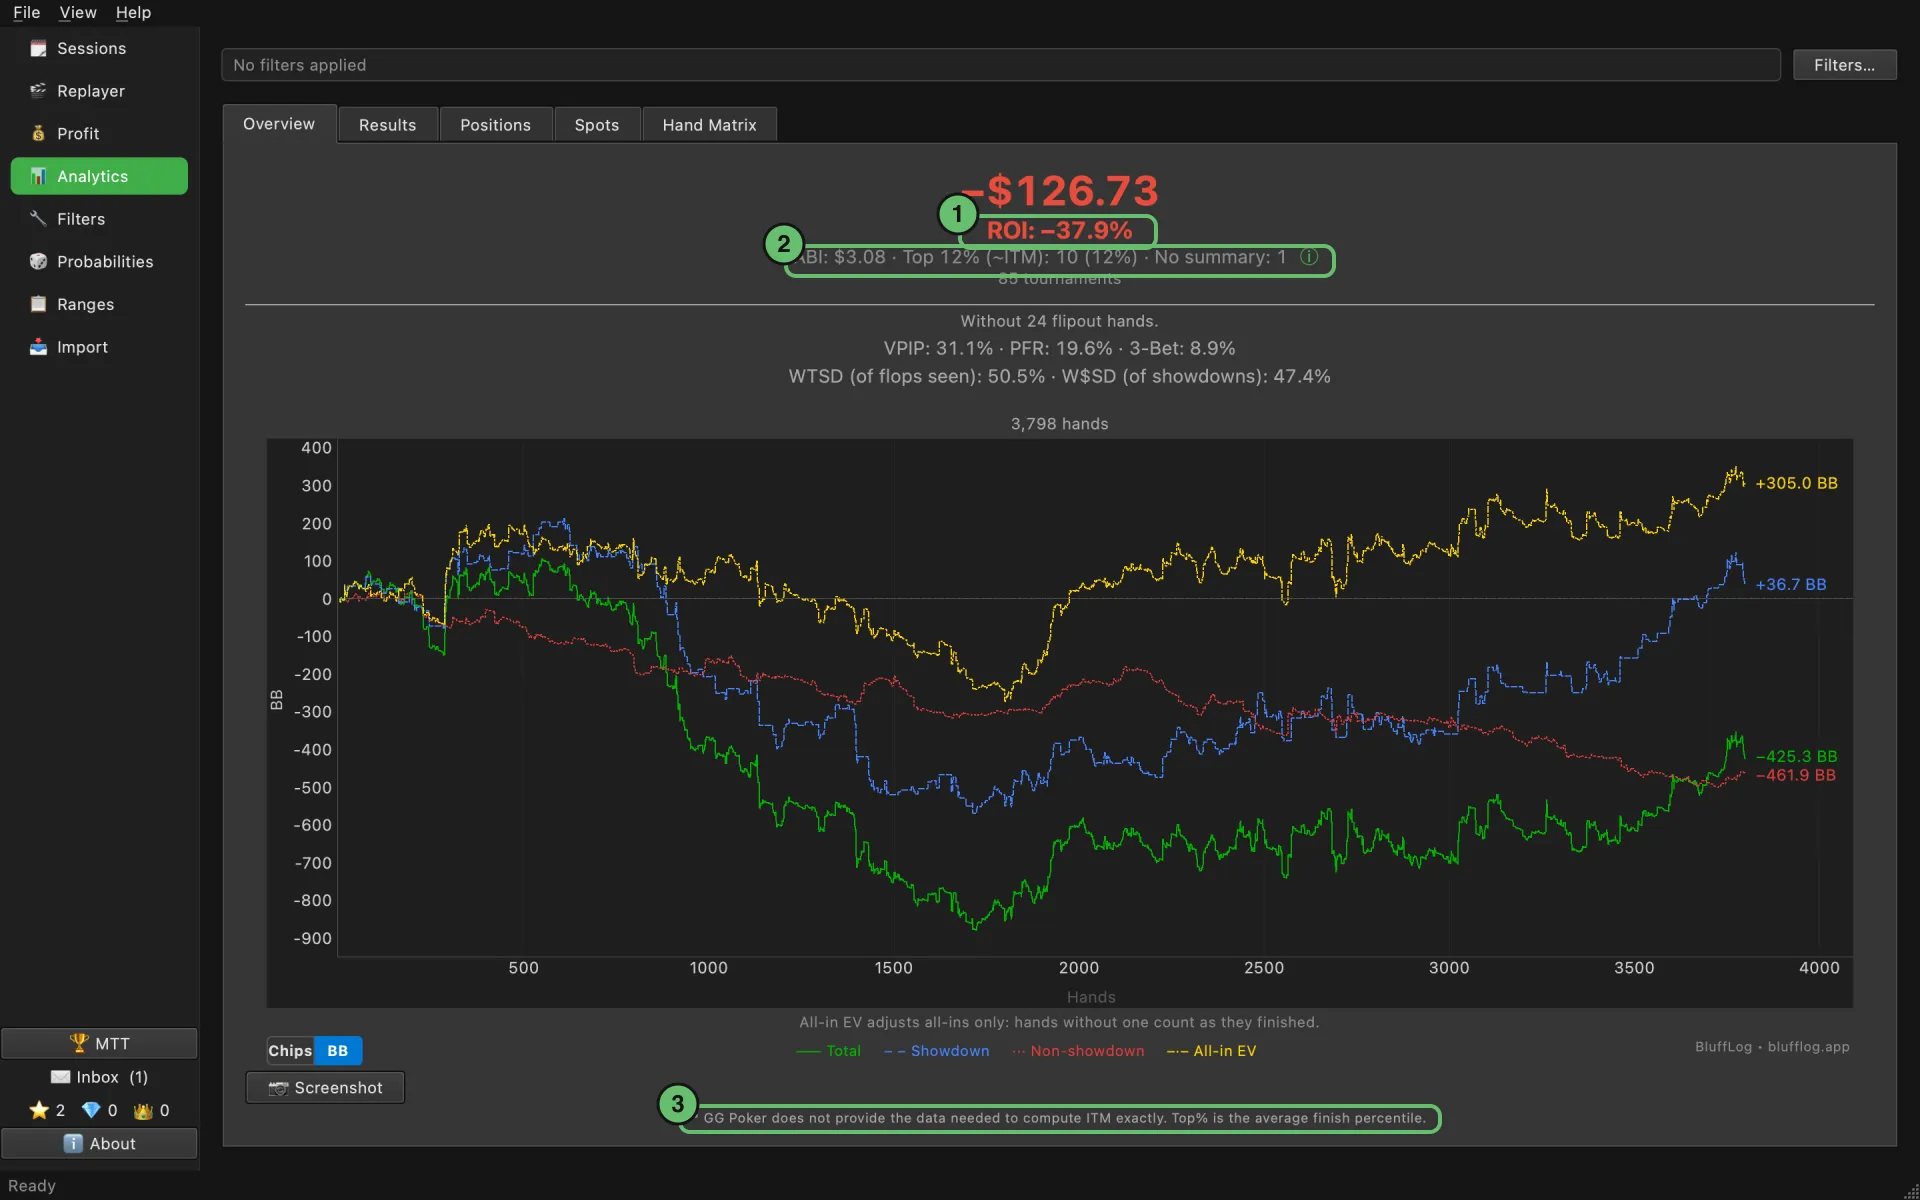This screenshot has height=1200, width=1920.
Task: Open the Help menu
Action: [133, 12]
